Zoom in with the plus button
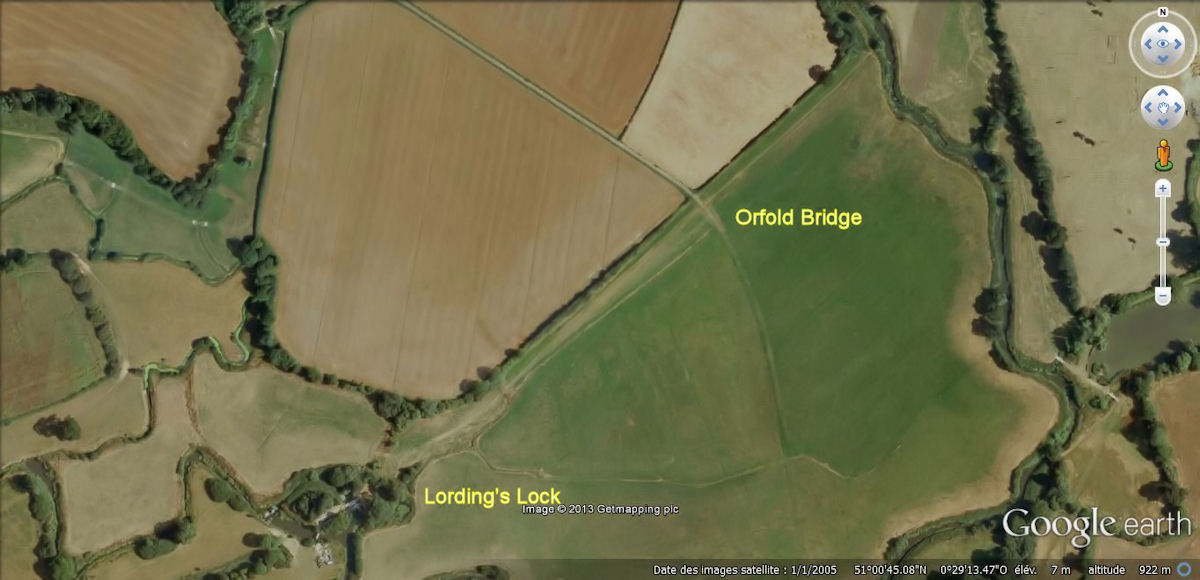Viewport: 1200px width, 580px height. click(1162, 188)
